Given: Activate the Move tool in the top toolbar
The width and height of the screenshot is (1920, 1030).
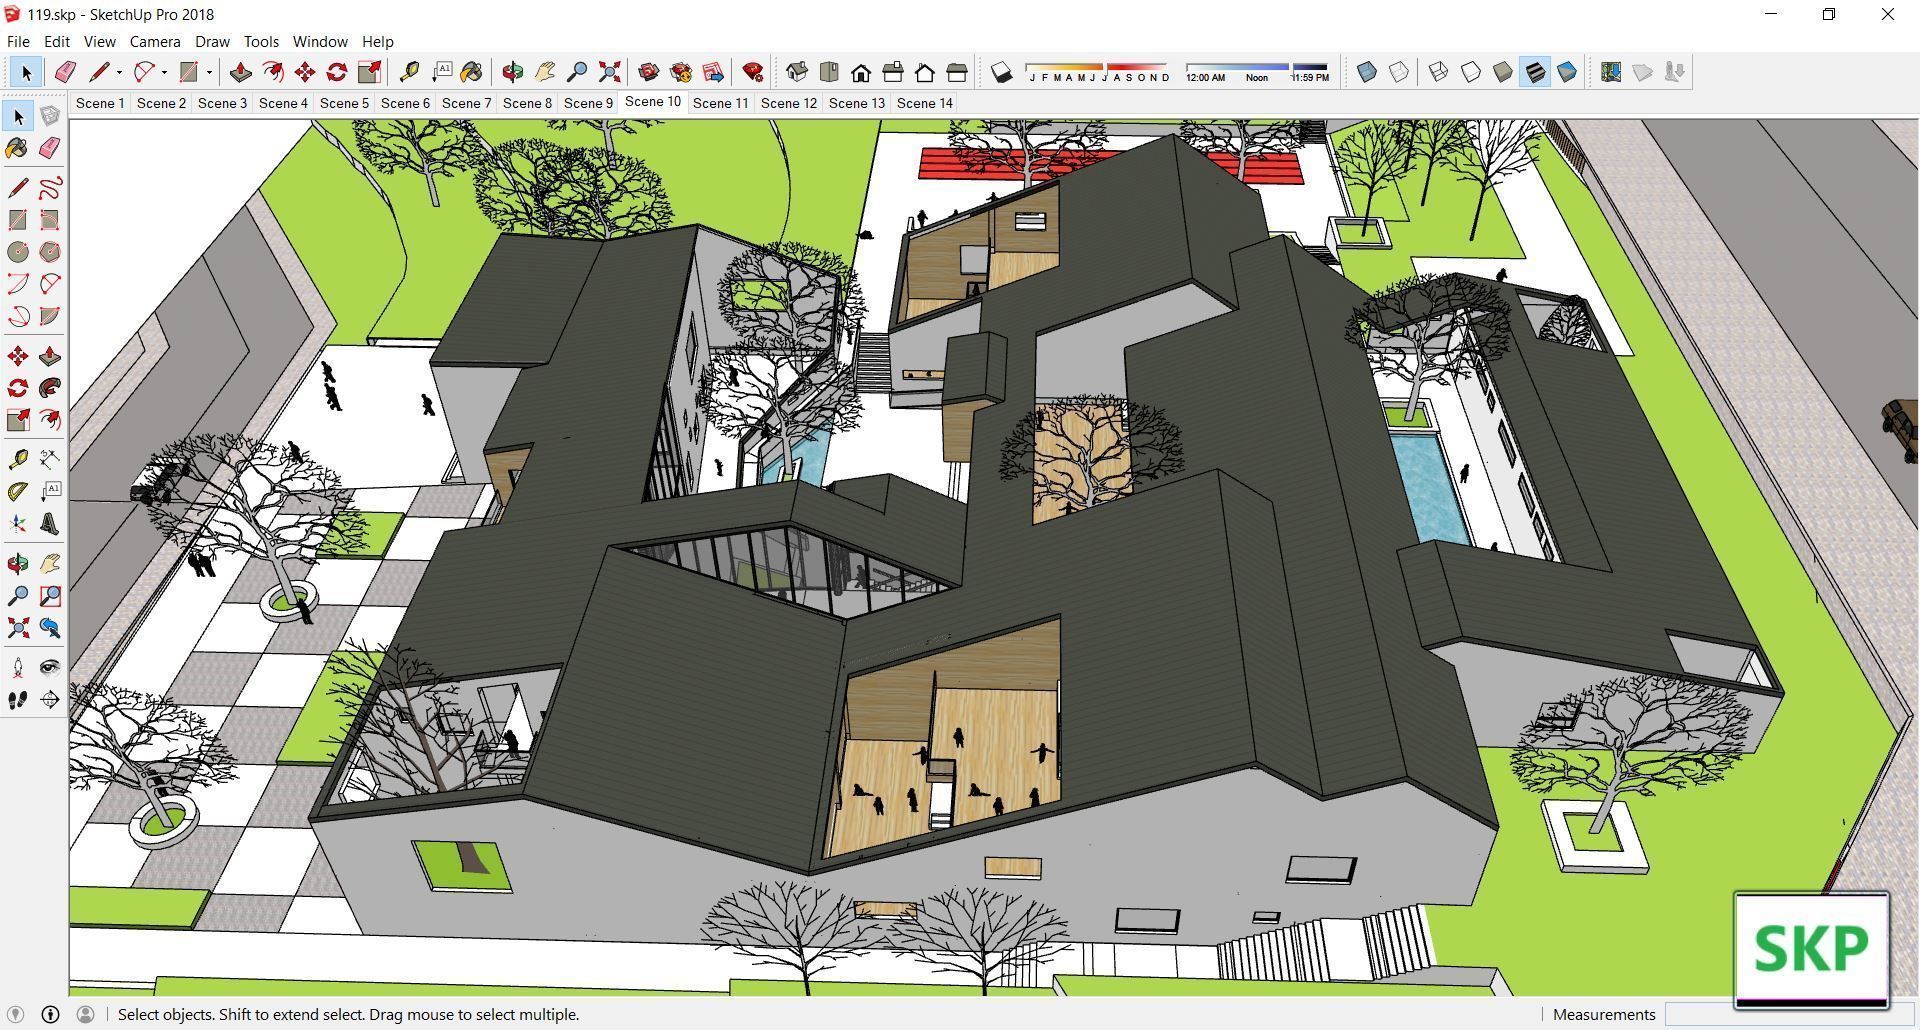Looking at the screenshot, I should coord(305,72).
